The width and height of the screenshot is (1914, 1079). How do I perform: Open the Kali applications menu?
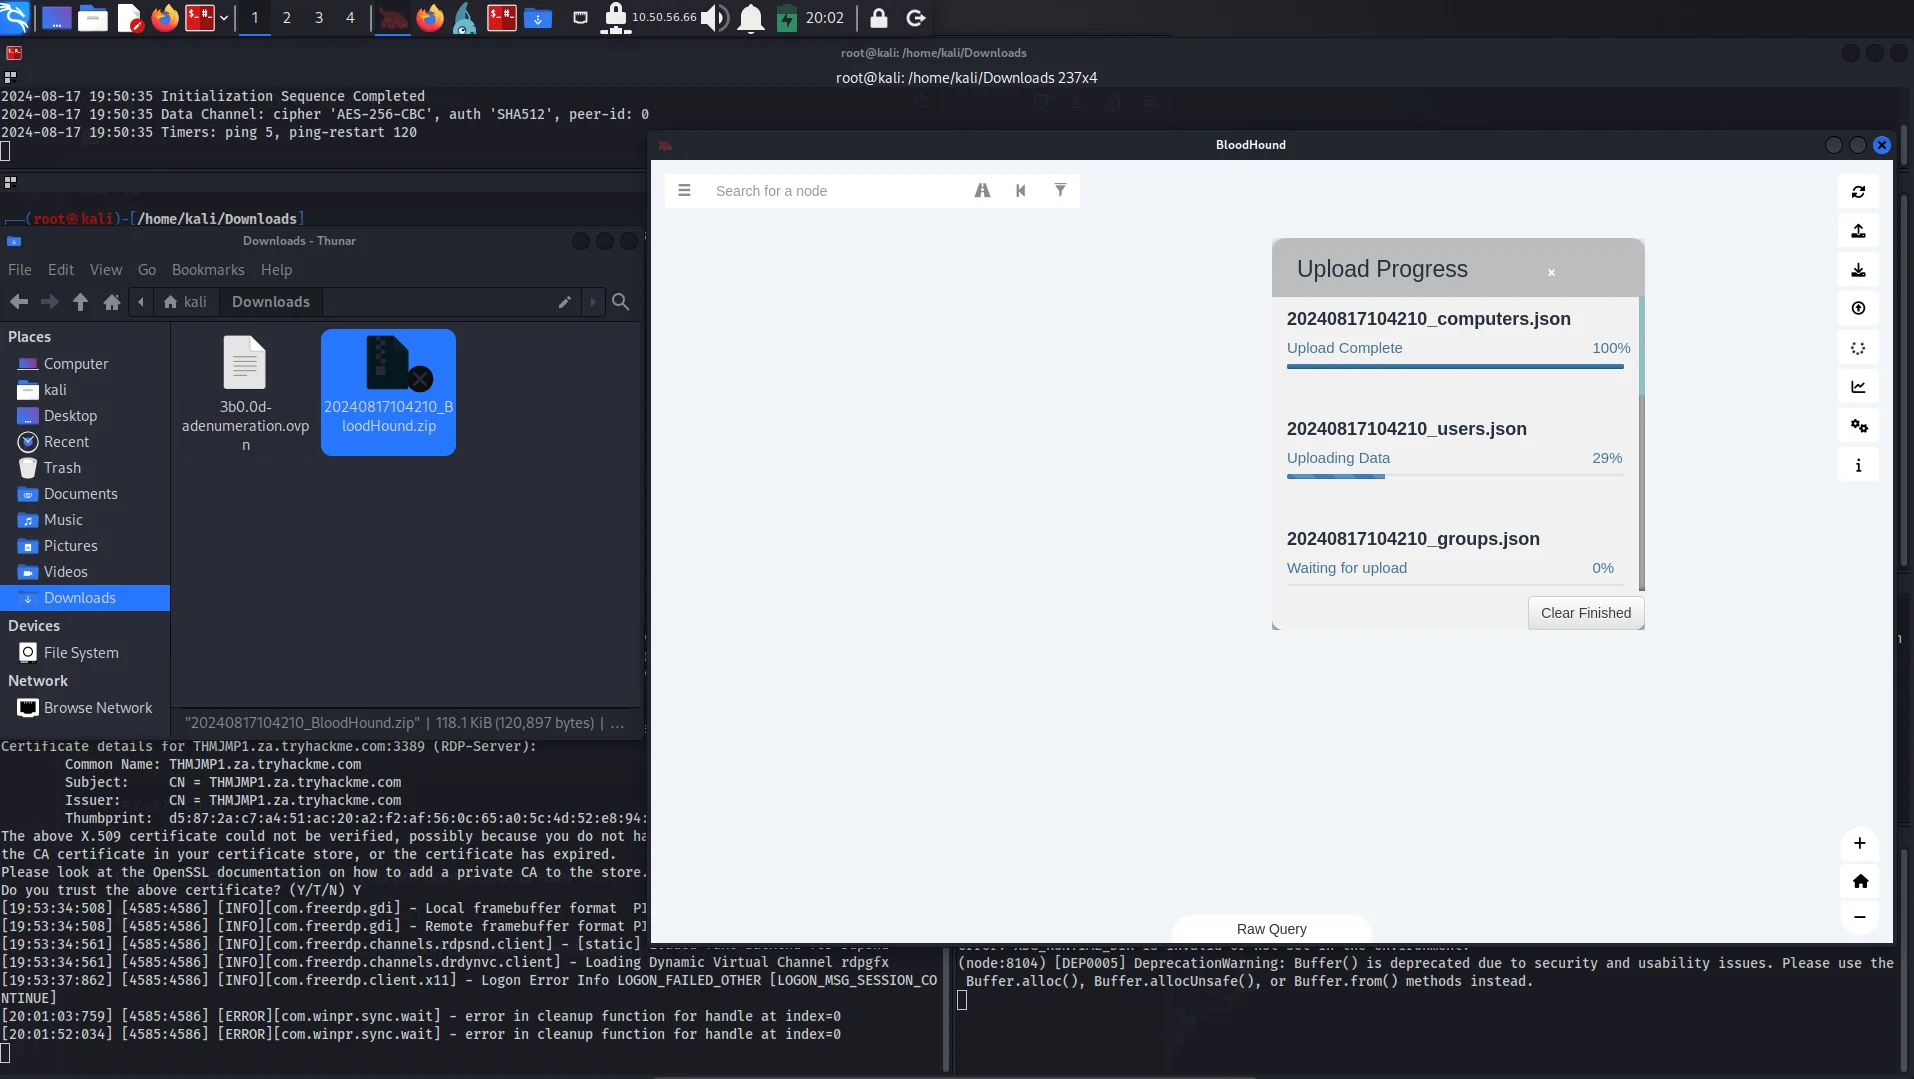point(16,18)
